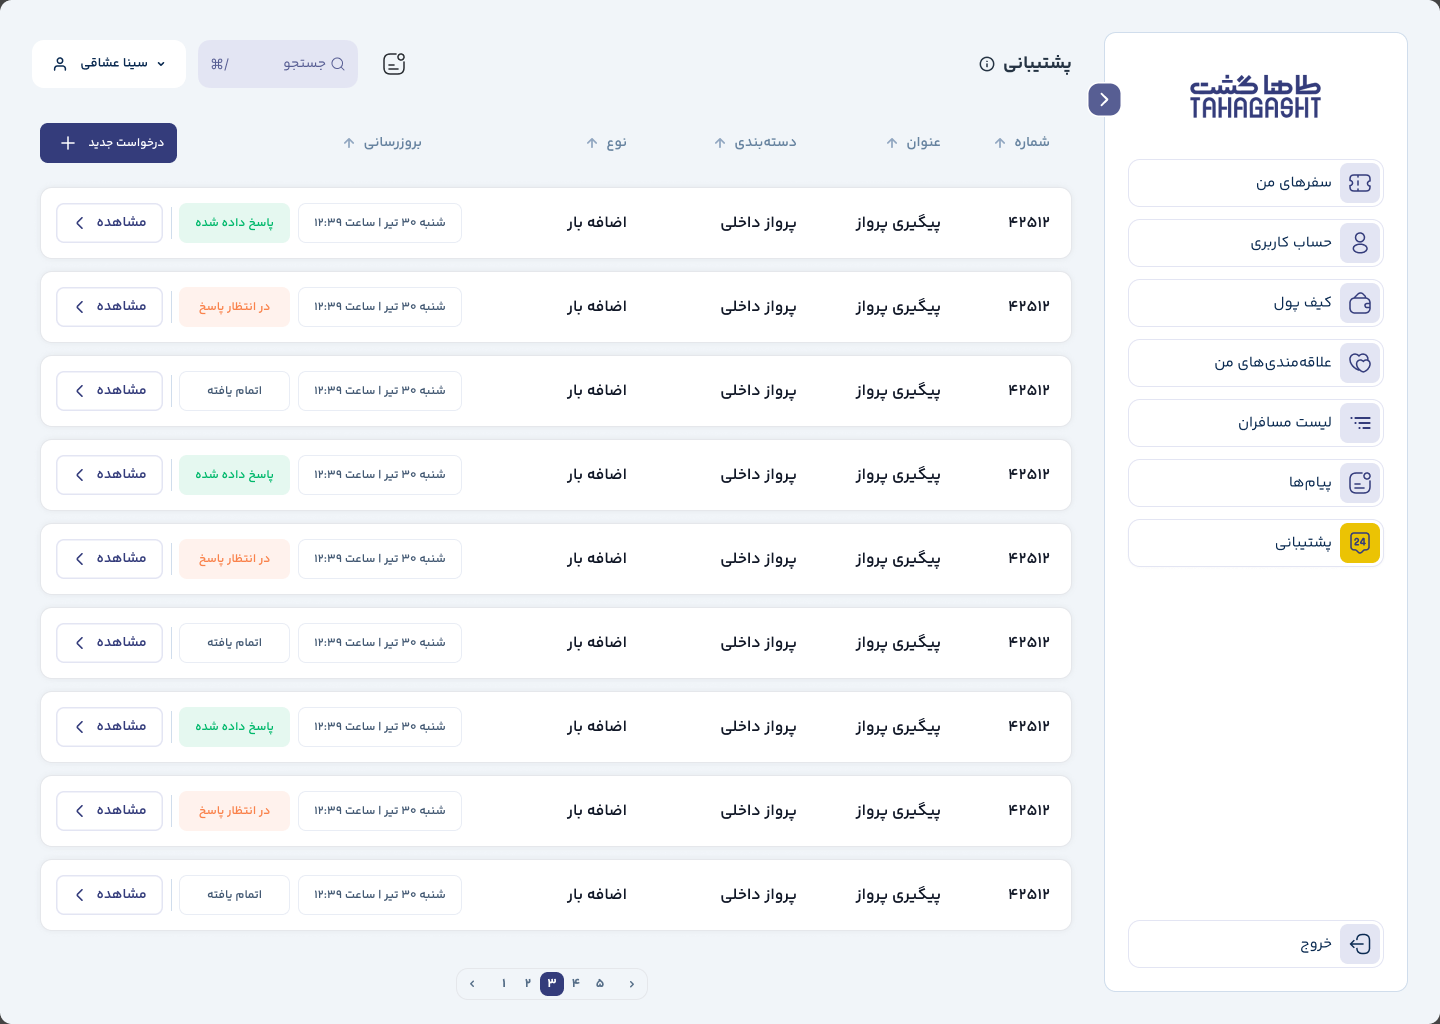Select the yellow پشتیبانی 24 icon
Image resolution: width=1440 pixels, height=1024 pixels.
tap(1360, 543)
